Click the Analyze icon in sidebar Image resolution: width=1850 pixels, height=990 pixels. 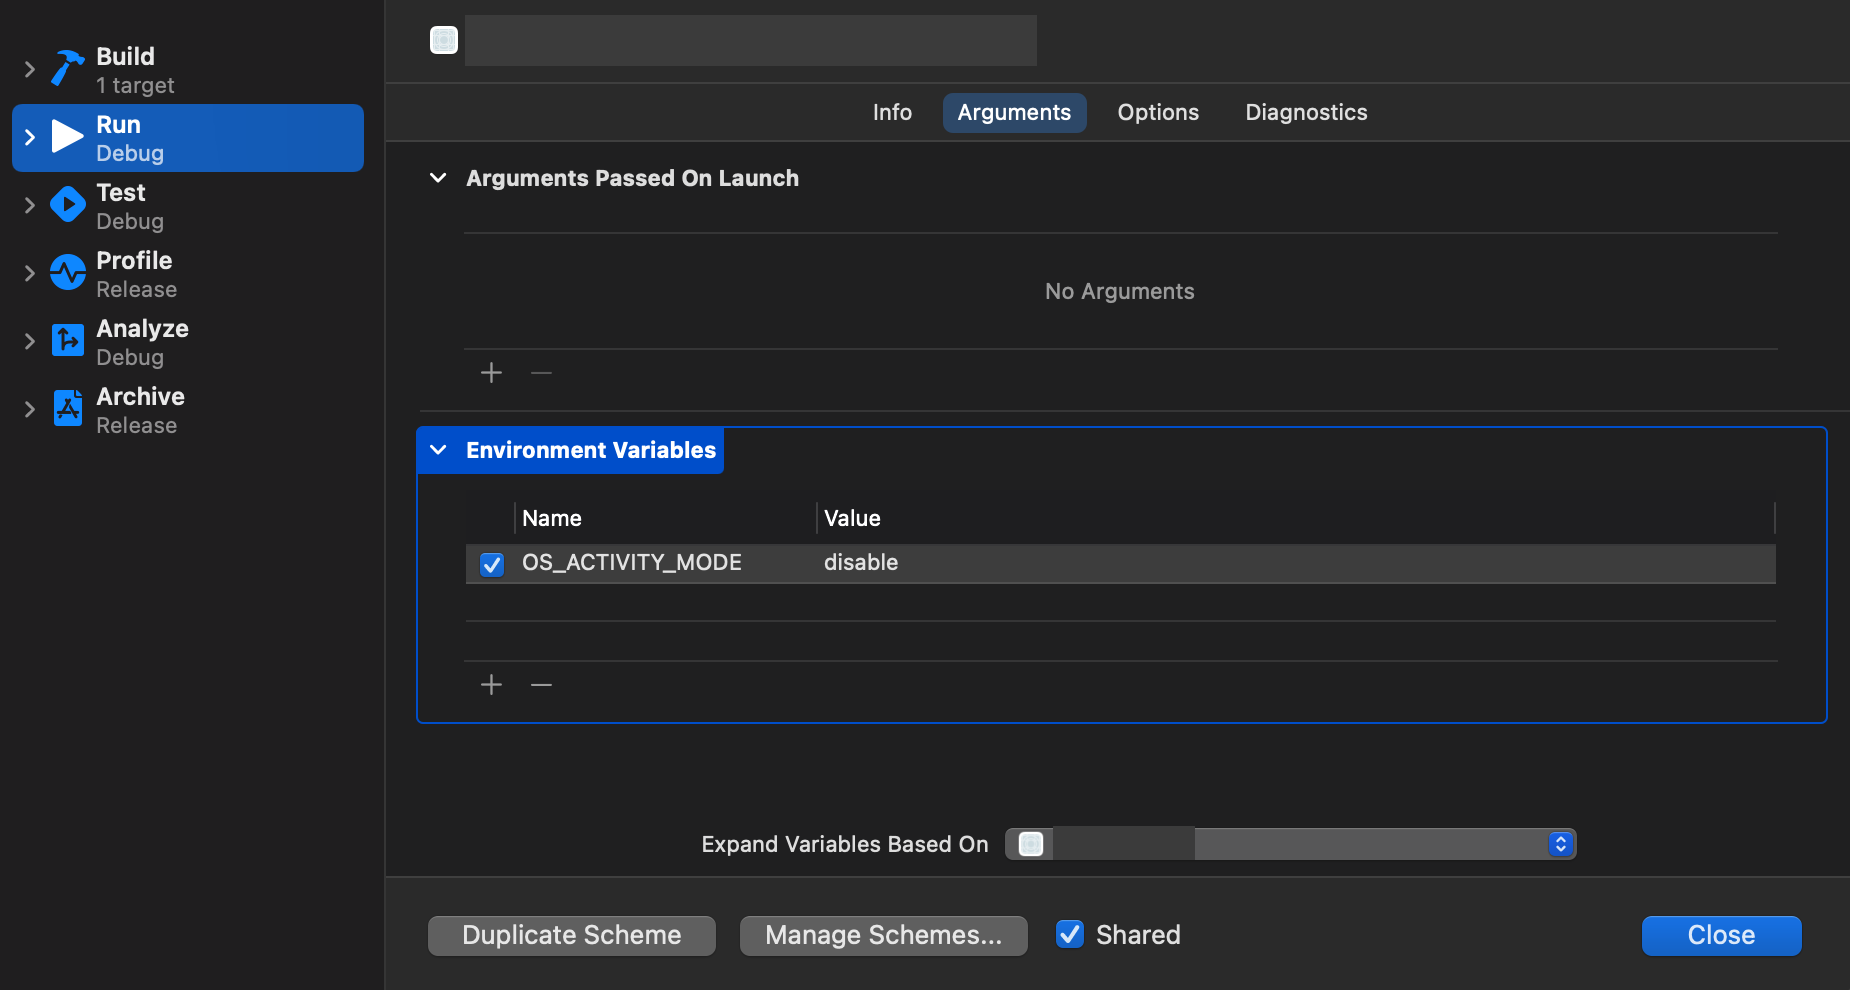coord(68,340)
